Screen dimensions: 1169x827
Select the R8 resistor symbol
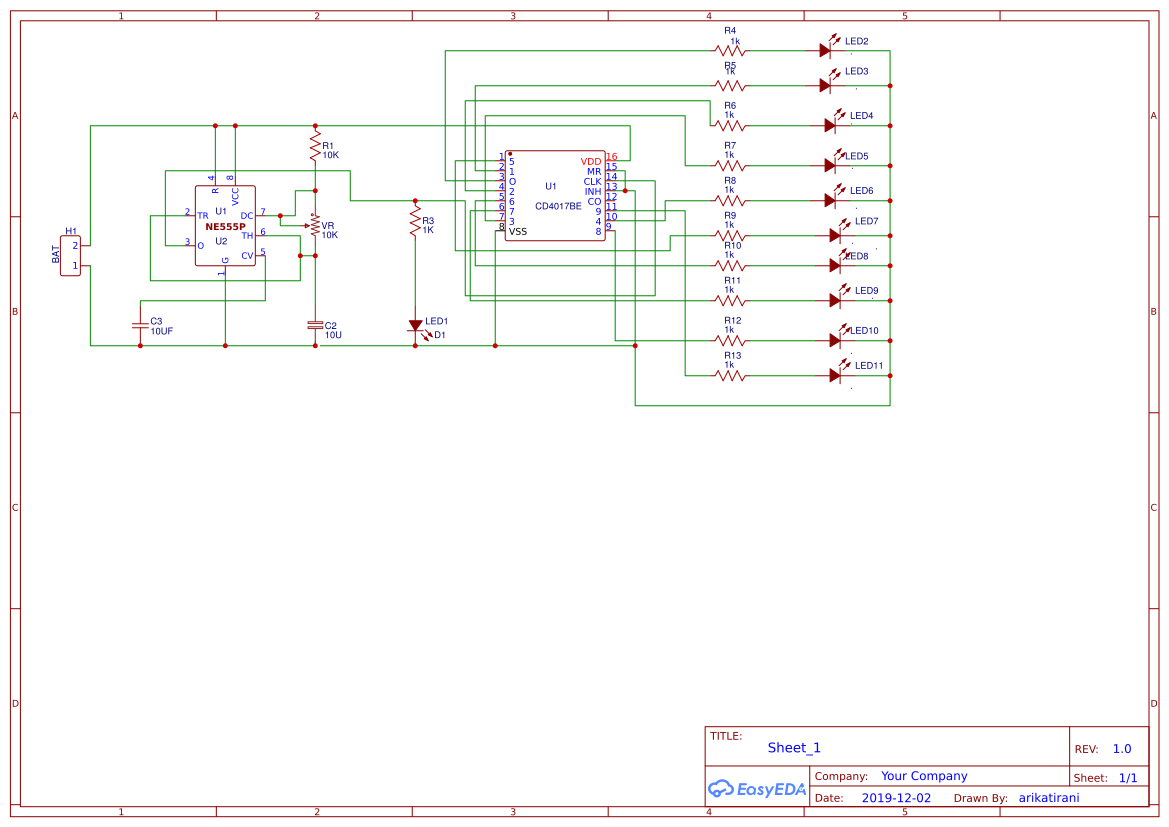[730, 201]
